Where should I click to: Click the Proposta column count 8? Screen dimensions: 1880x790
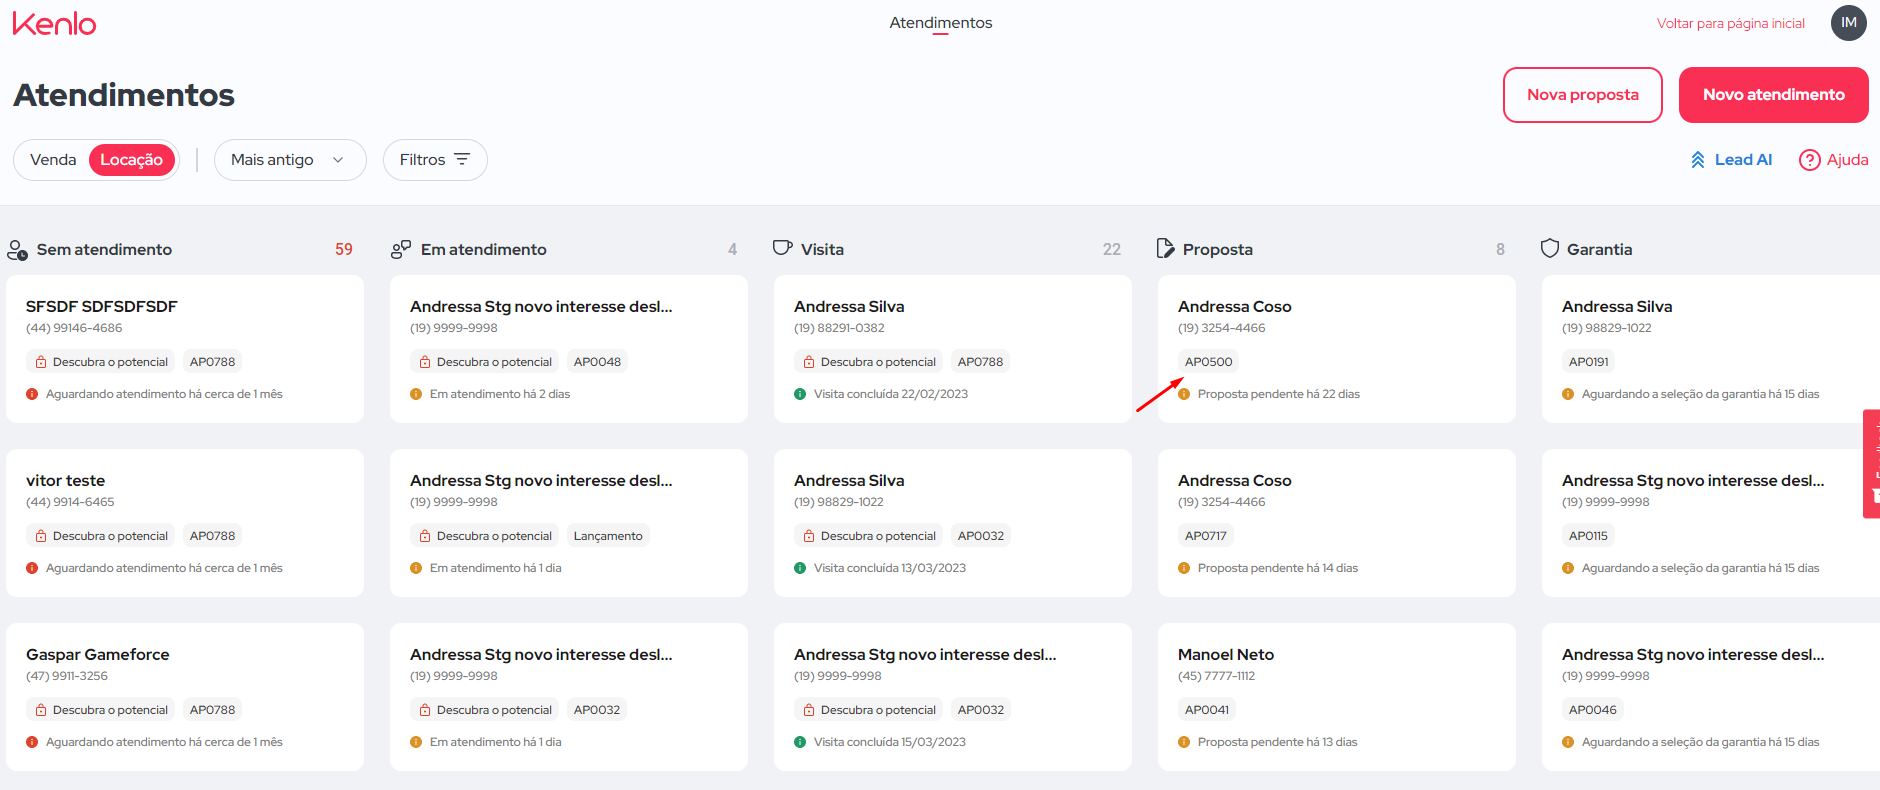1500,249
